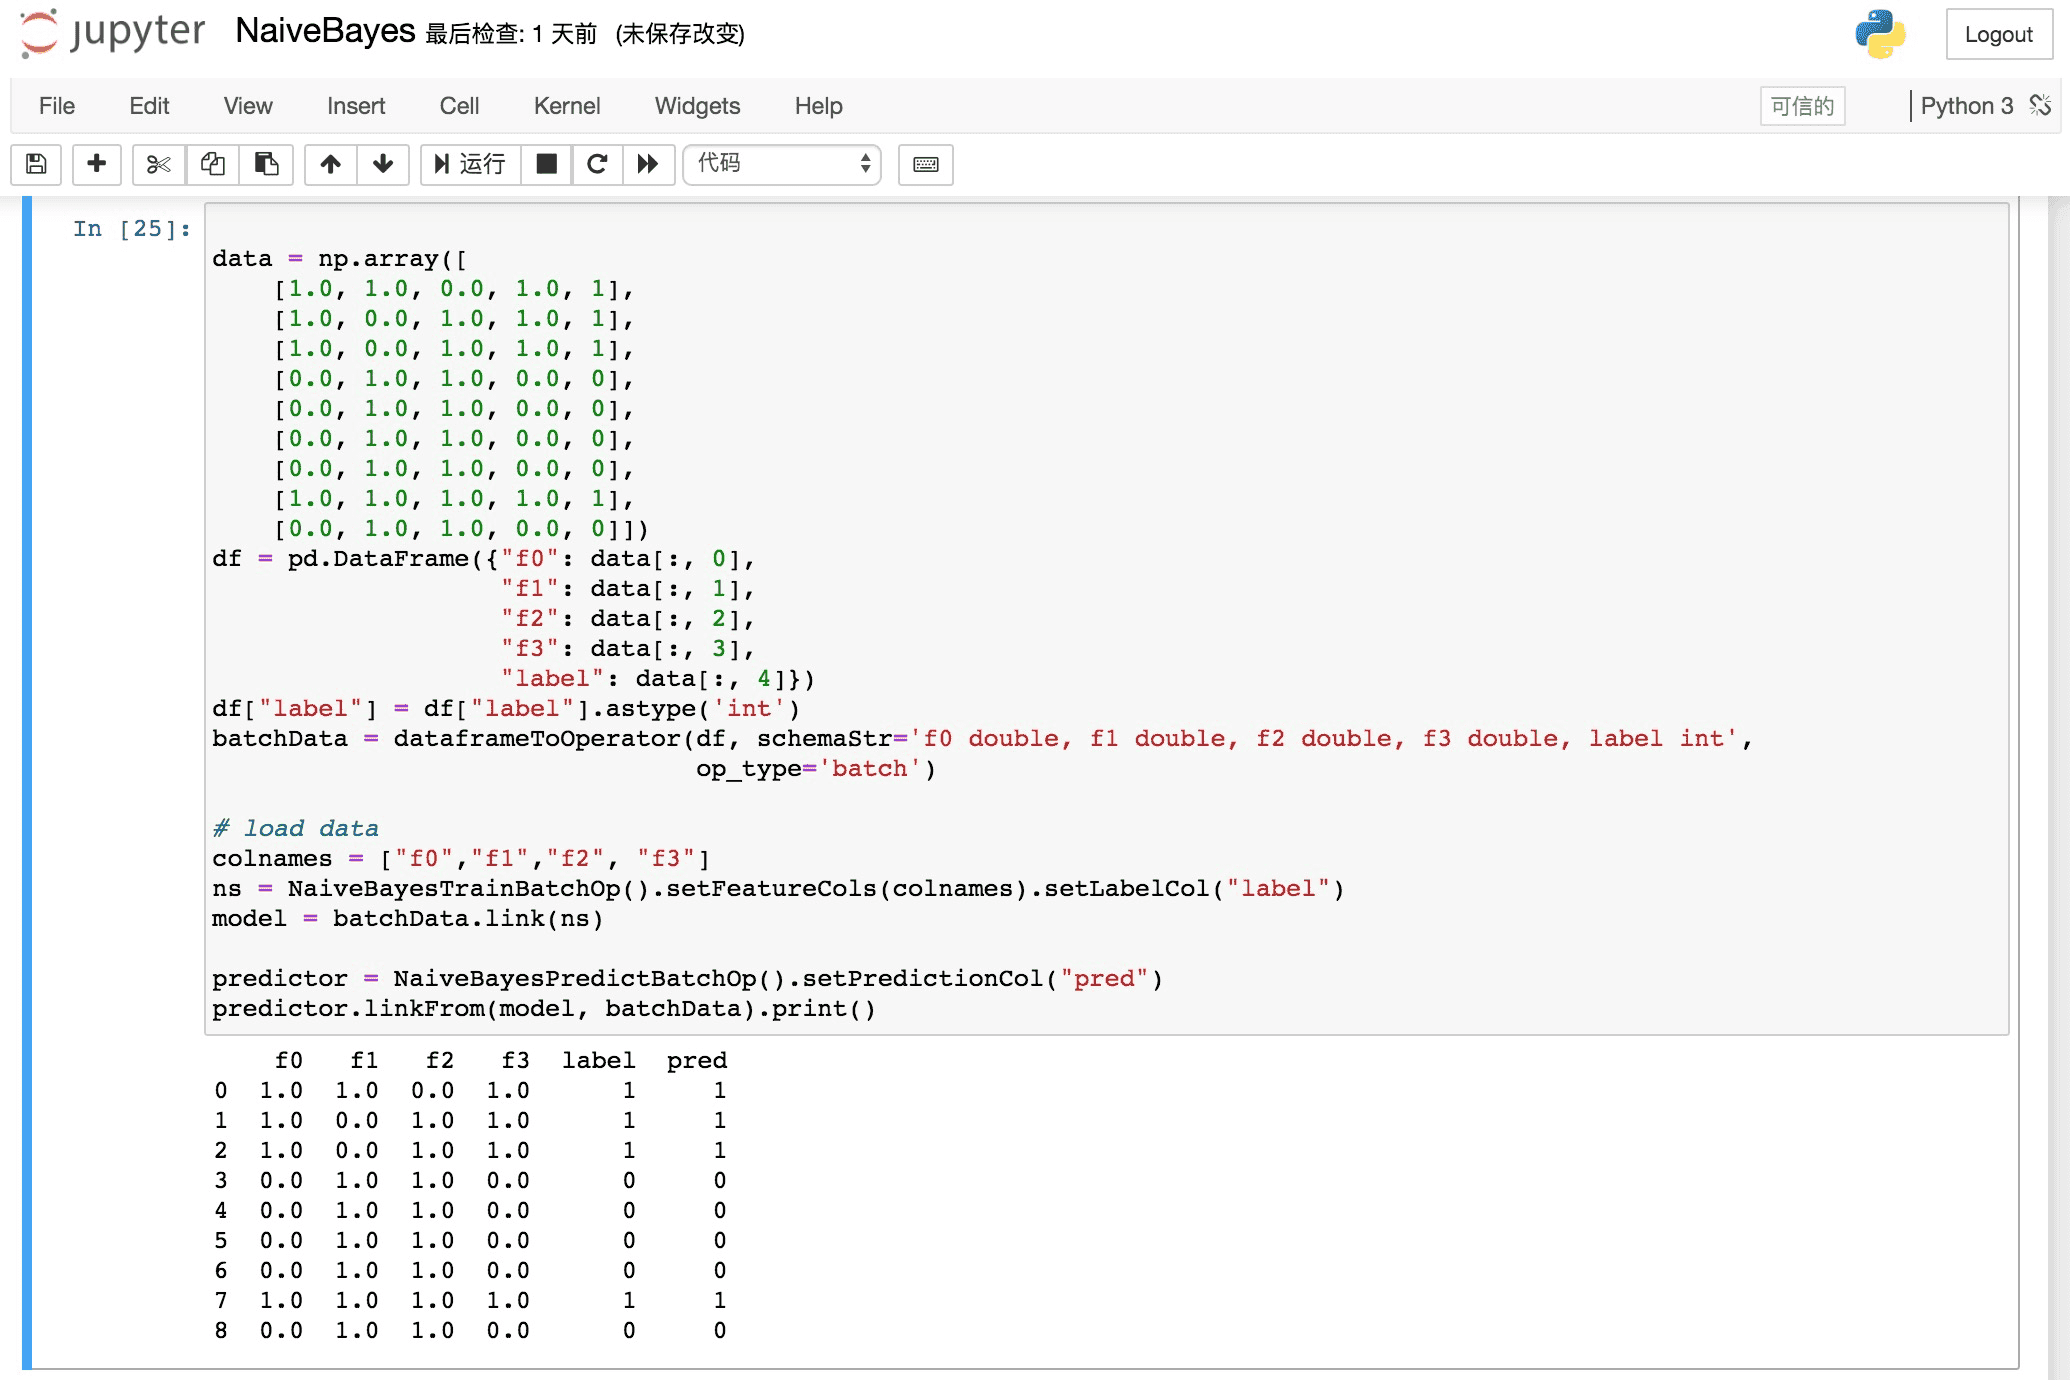The height and width of the screenshot is (1380, 2070).
Task: Move the cell up with the up-arrow icon
Action: 330,165
